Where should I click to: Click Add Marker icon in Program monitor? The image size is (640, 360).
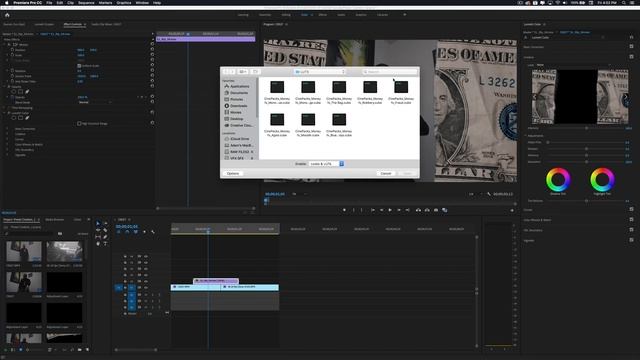pos(344,210)
